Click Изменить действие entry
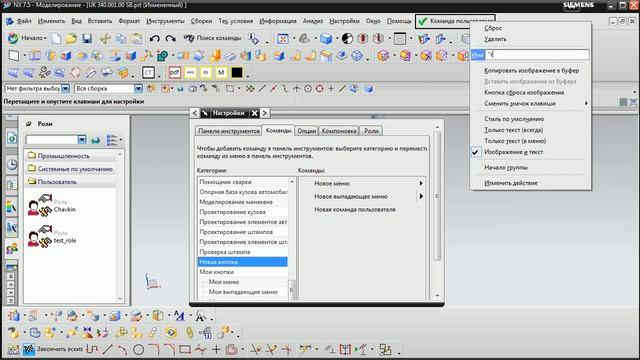Image resolution: width=640 pixels, height=360 pixels. 511,183
